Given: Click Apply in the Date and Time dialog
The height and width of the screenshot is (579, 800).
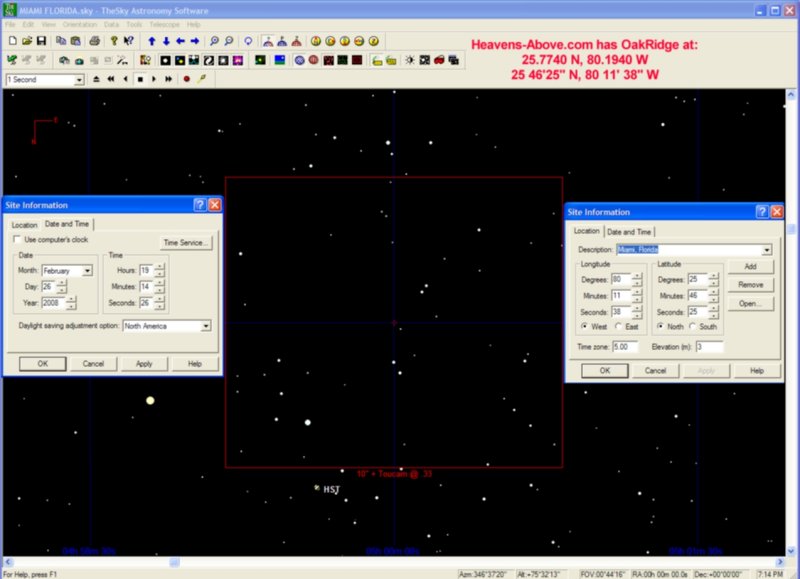Looking at the screenshot, I should (x=144, y=364).
